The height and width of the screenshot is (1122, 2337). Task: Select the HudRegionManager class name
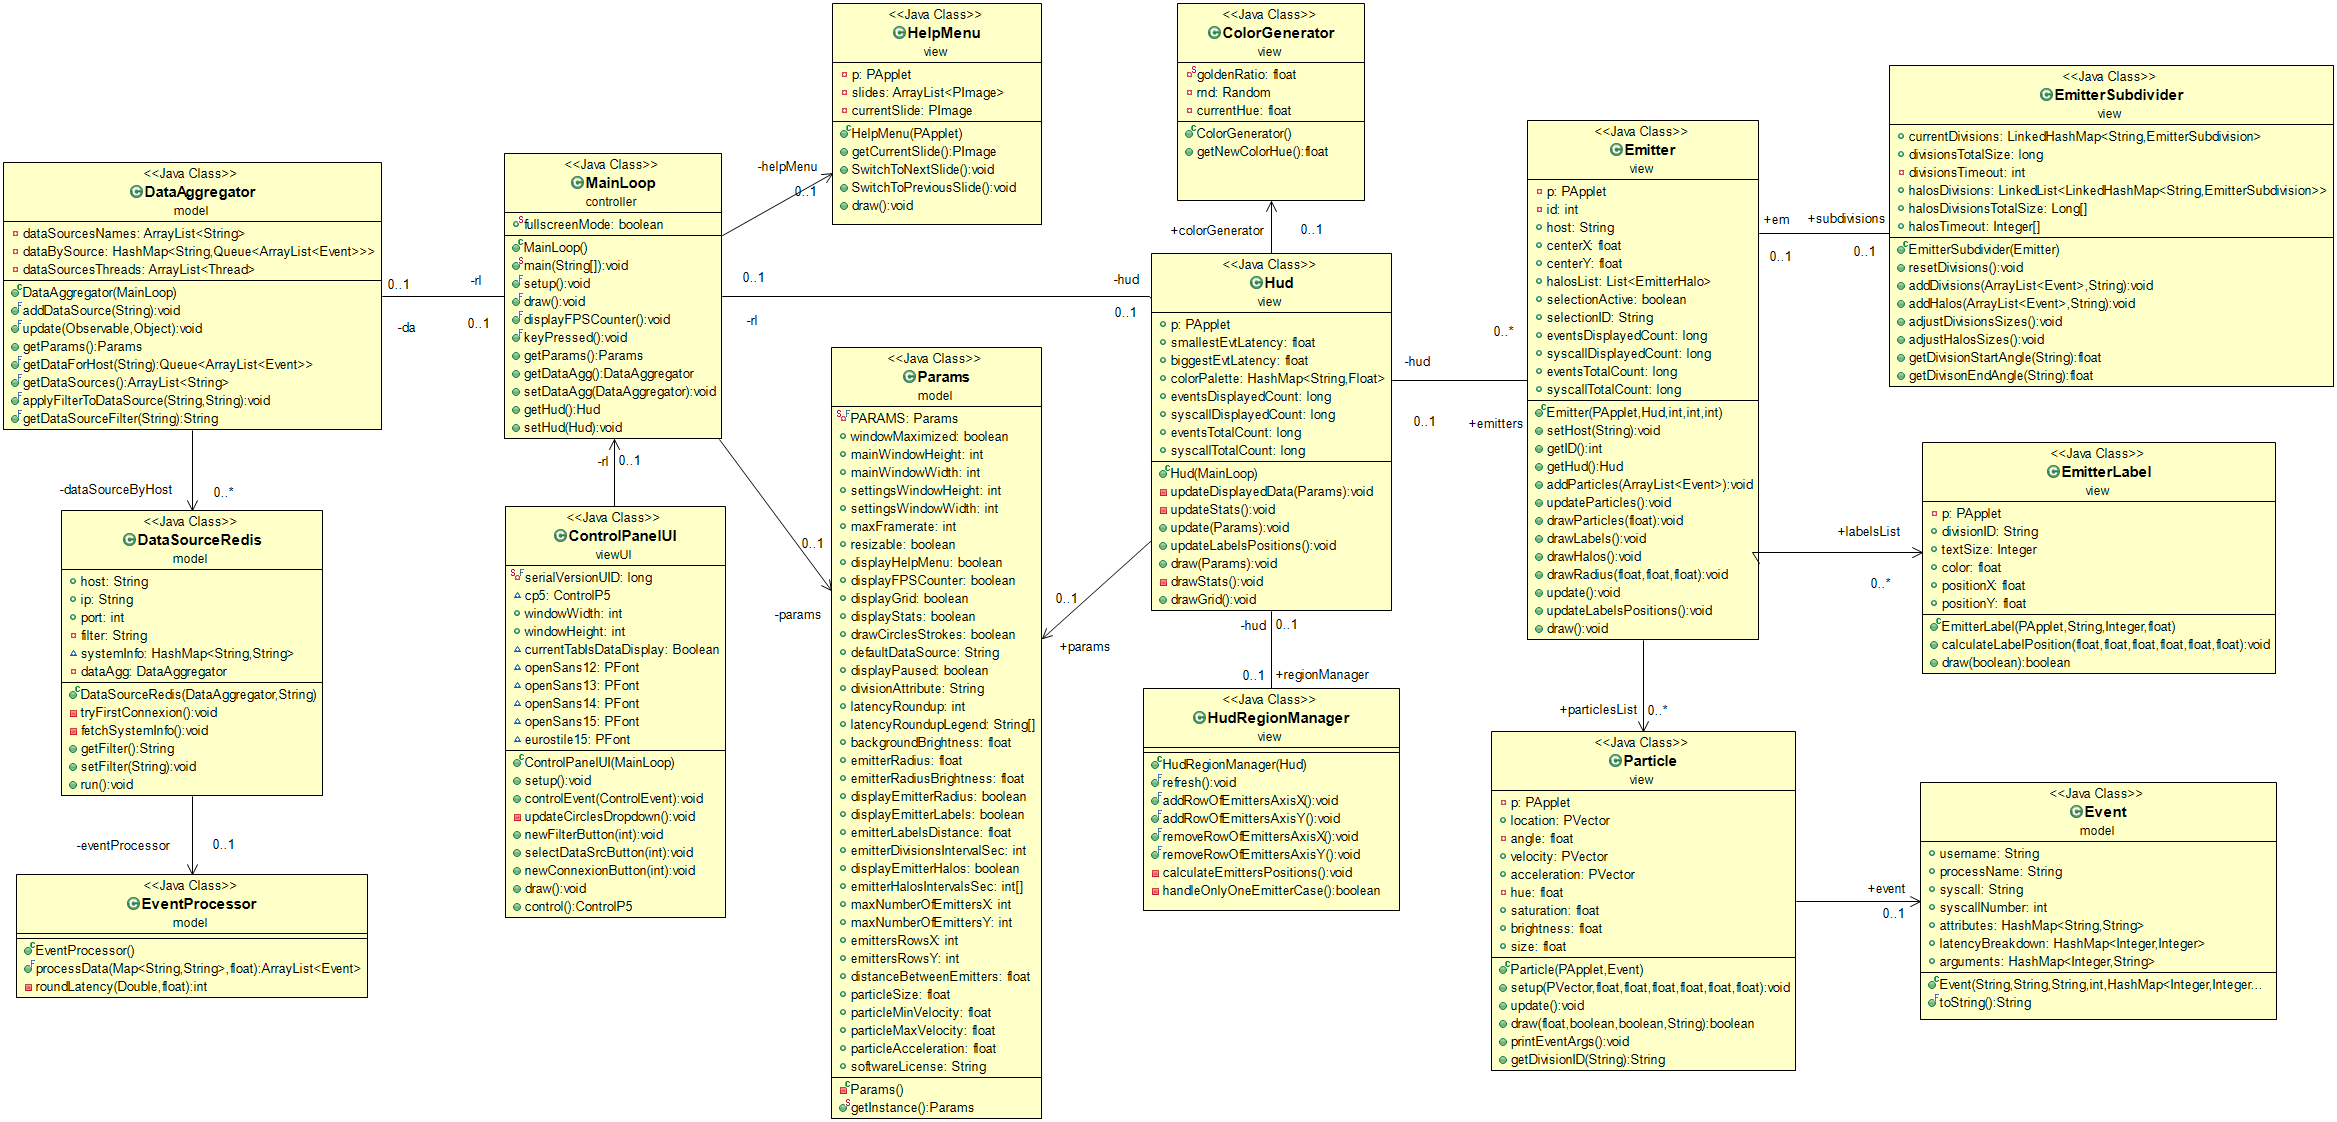1278,718
